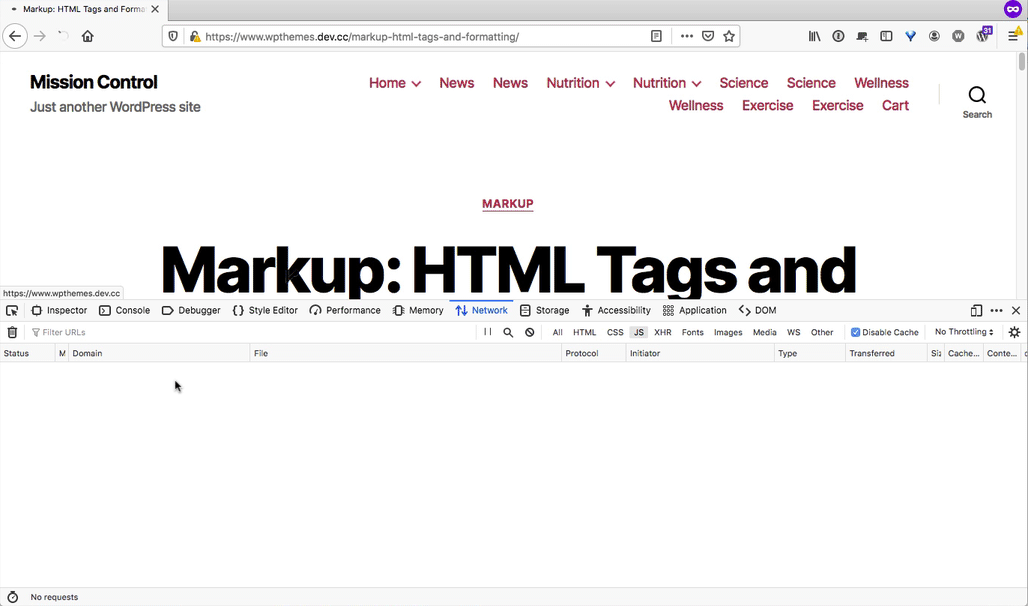Pause network recording in DevTools
Screen dimensions: 1028x606
[x=487, y=332]
